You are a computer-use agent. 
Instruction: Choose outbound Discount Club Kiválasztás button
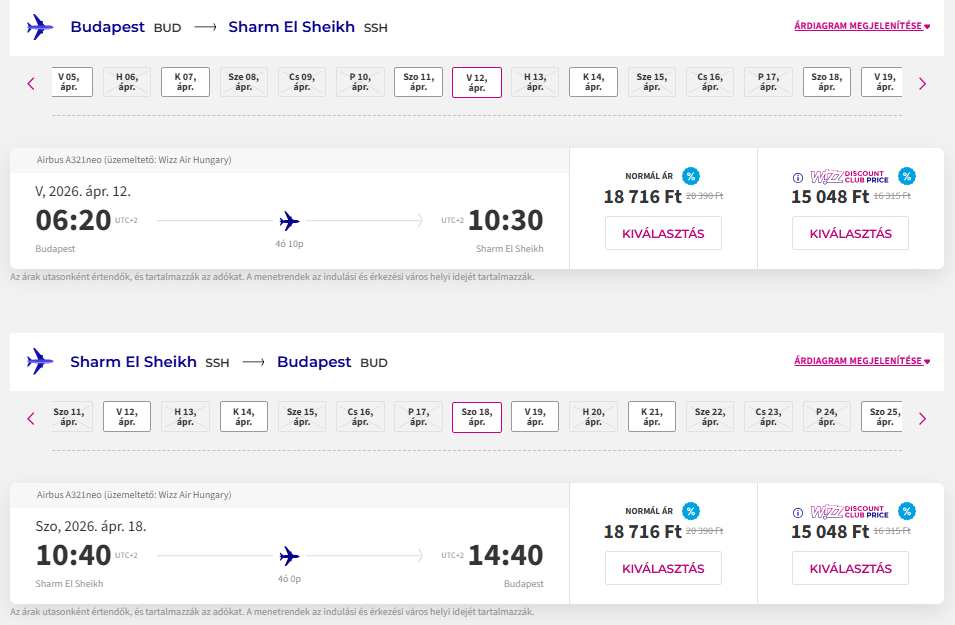(850, 233)
